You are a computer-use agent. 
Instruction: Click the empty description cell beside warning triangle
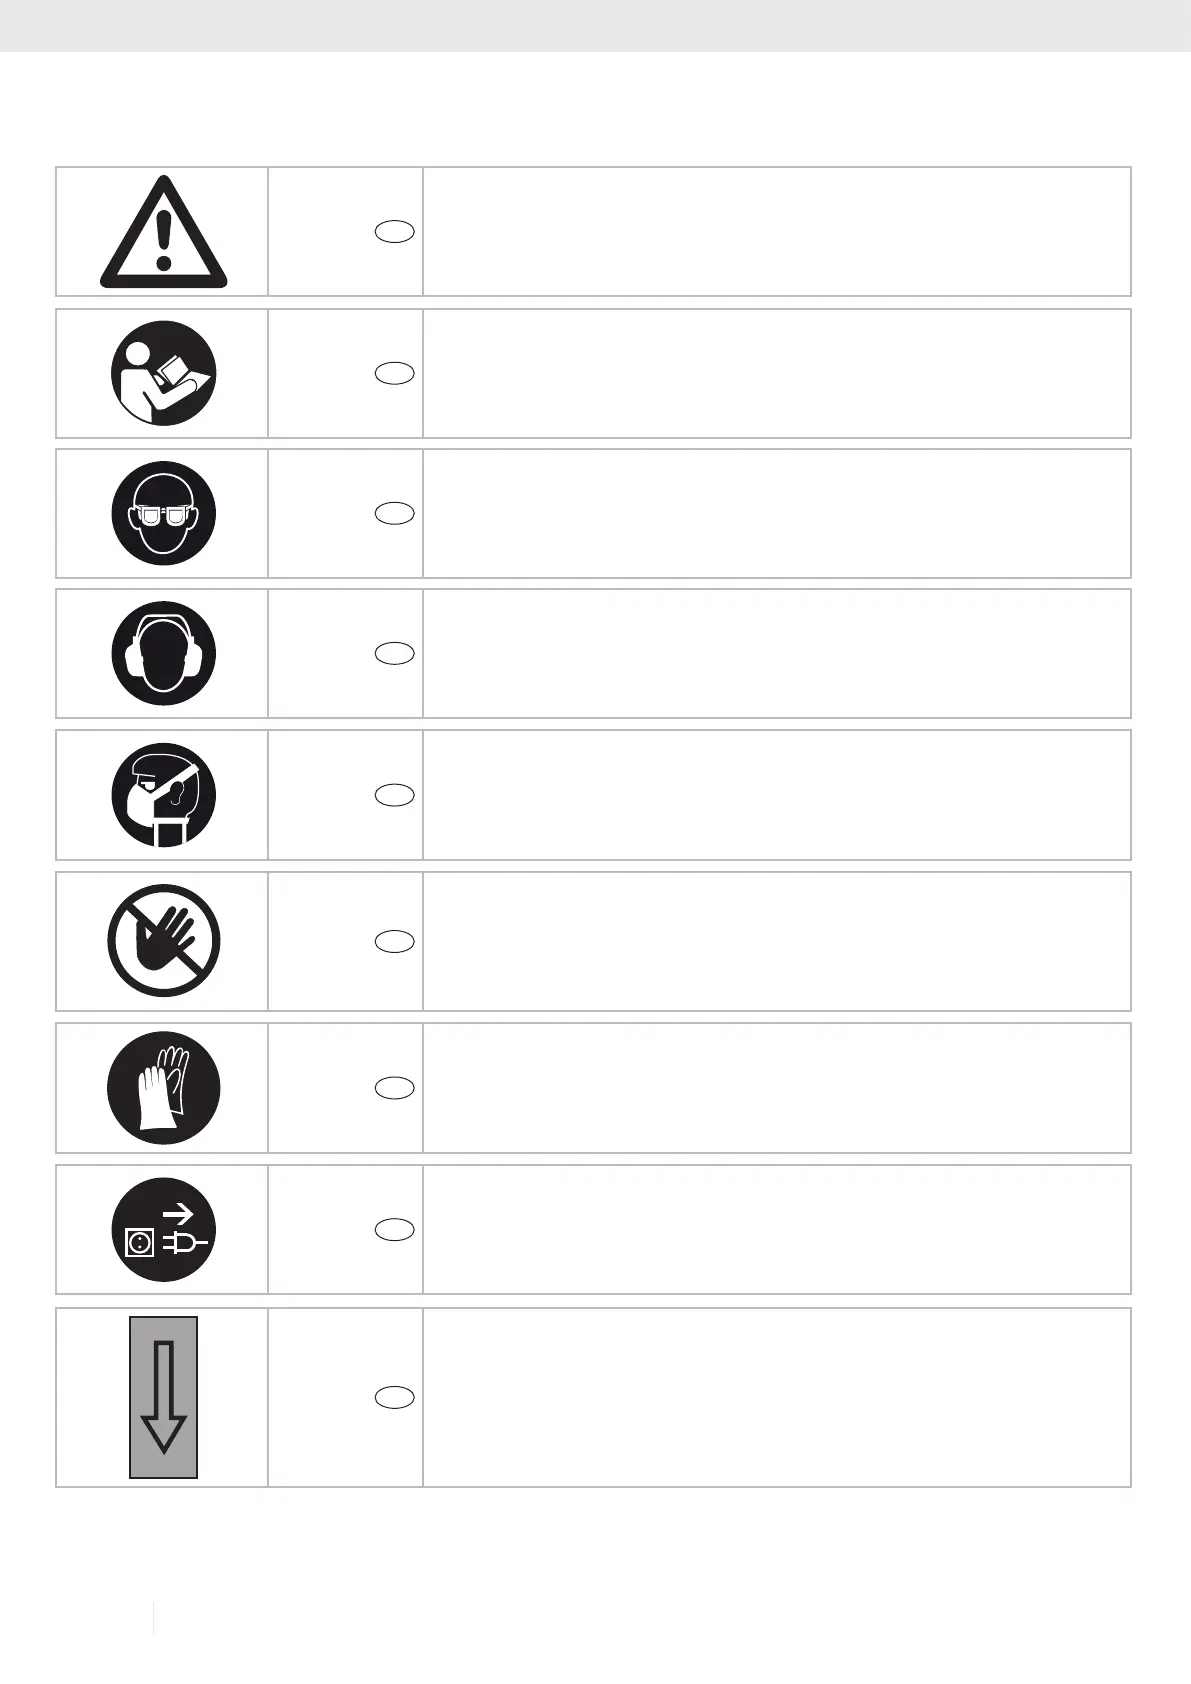pyautogui.click(x=776, y=232)
